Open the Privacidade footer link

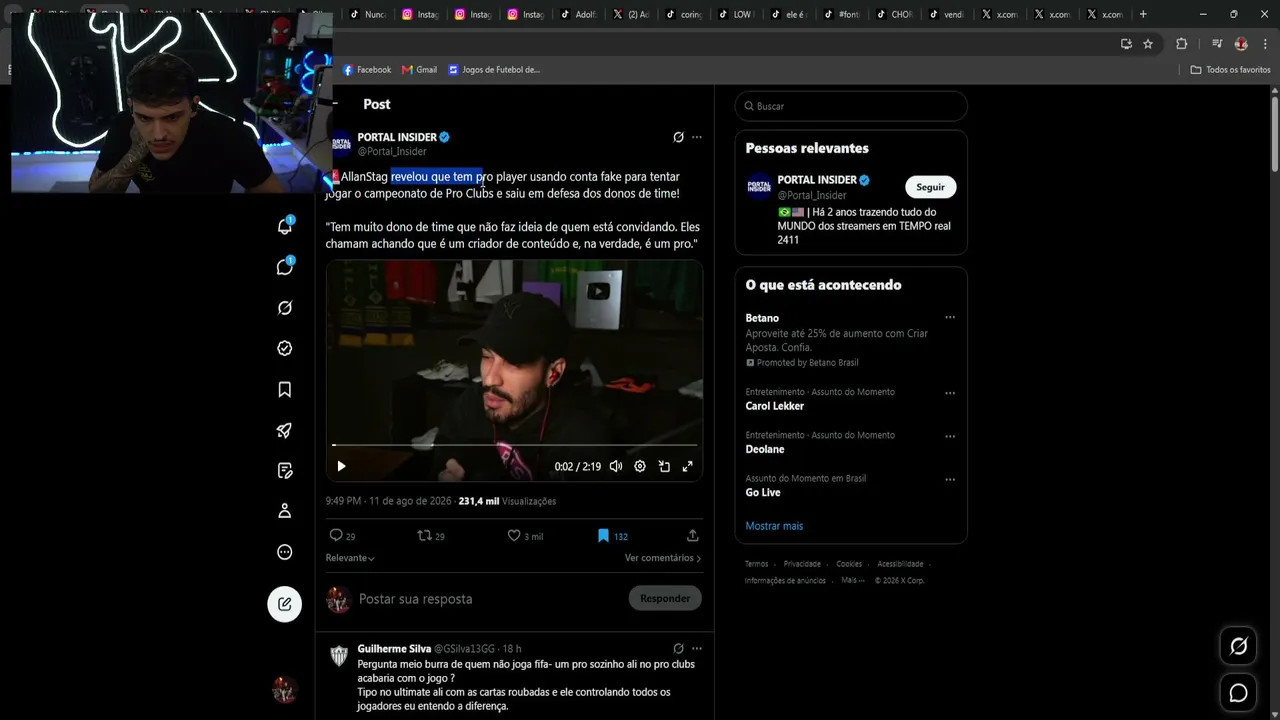pos(802,564)
